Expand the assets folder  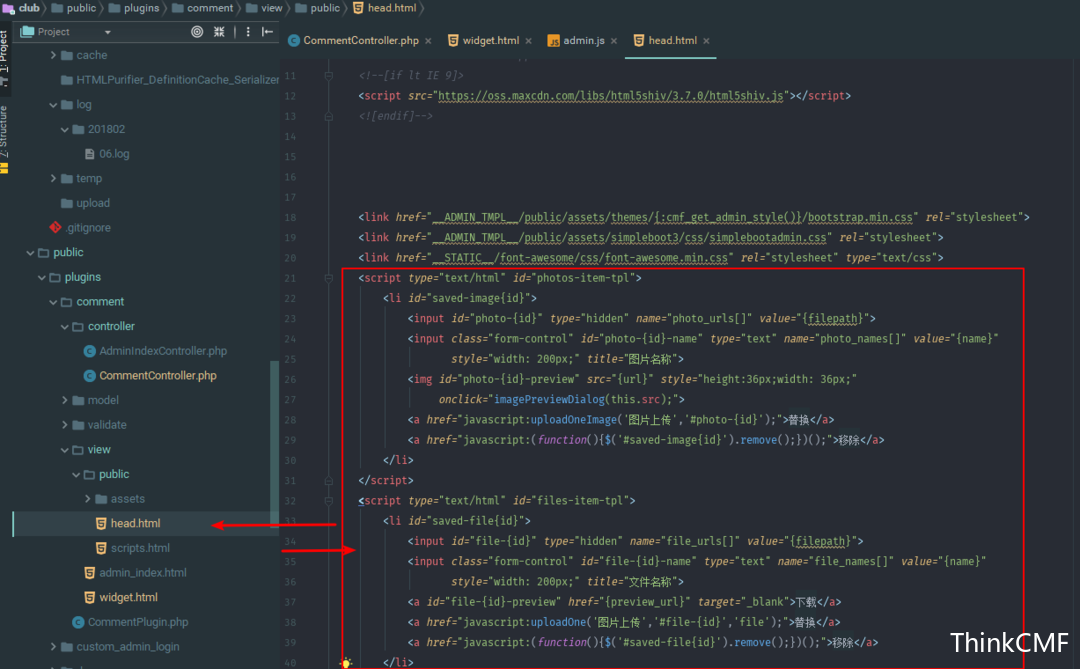[x=87, y=499]
